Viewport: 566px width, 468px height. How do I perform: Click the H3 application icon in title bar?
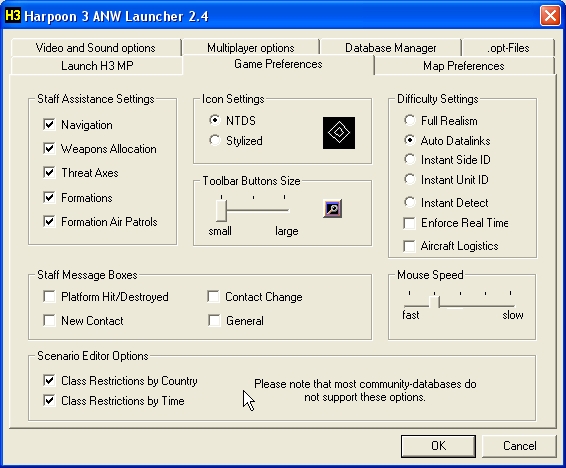13,16
